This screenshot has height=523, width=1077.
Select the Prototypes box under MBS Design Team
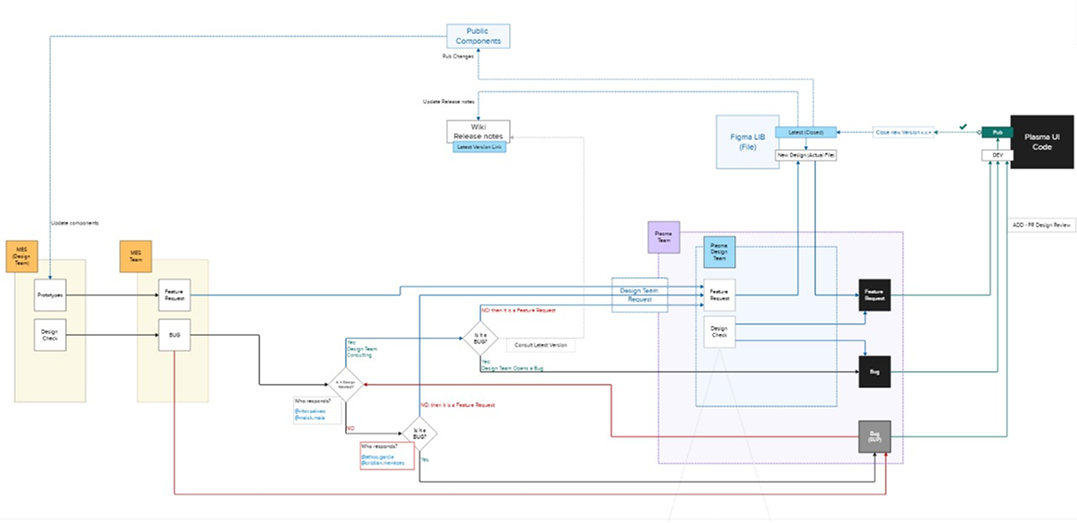point(50,295)
